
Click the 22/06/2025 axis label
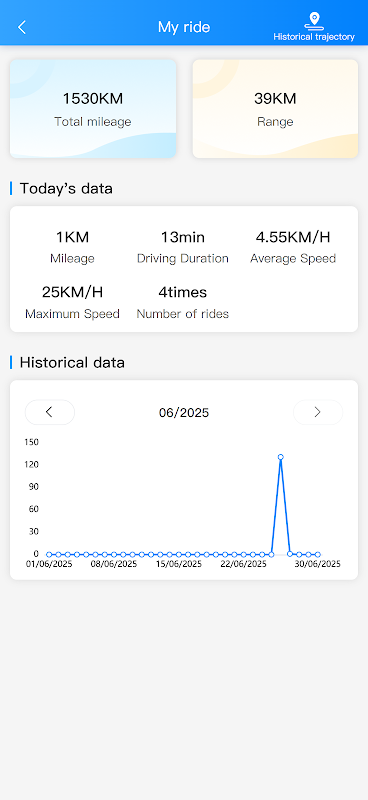pos(243,564)
